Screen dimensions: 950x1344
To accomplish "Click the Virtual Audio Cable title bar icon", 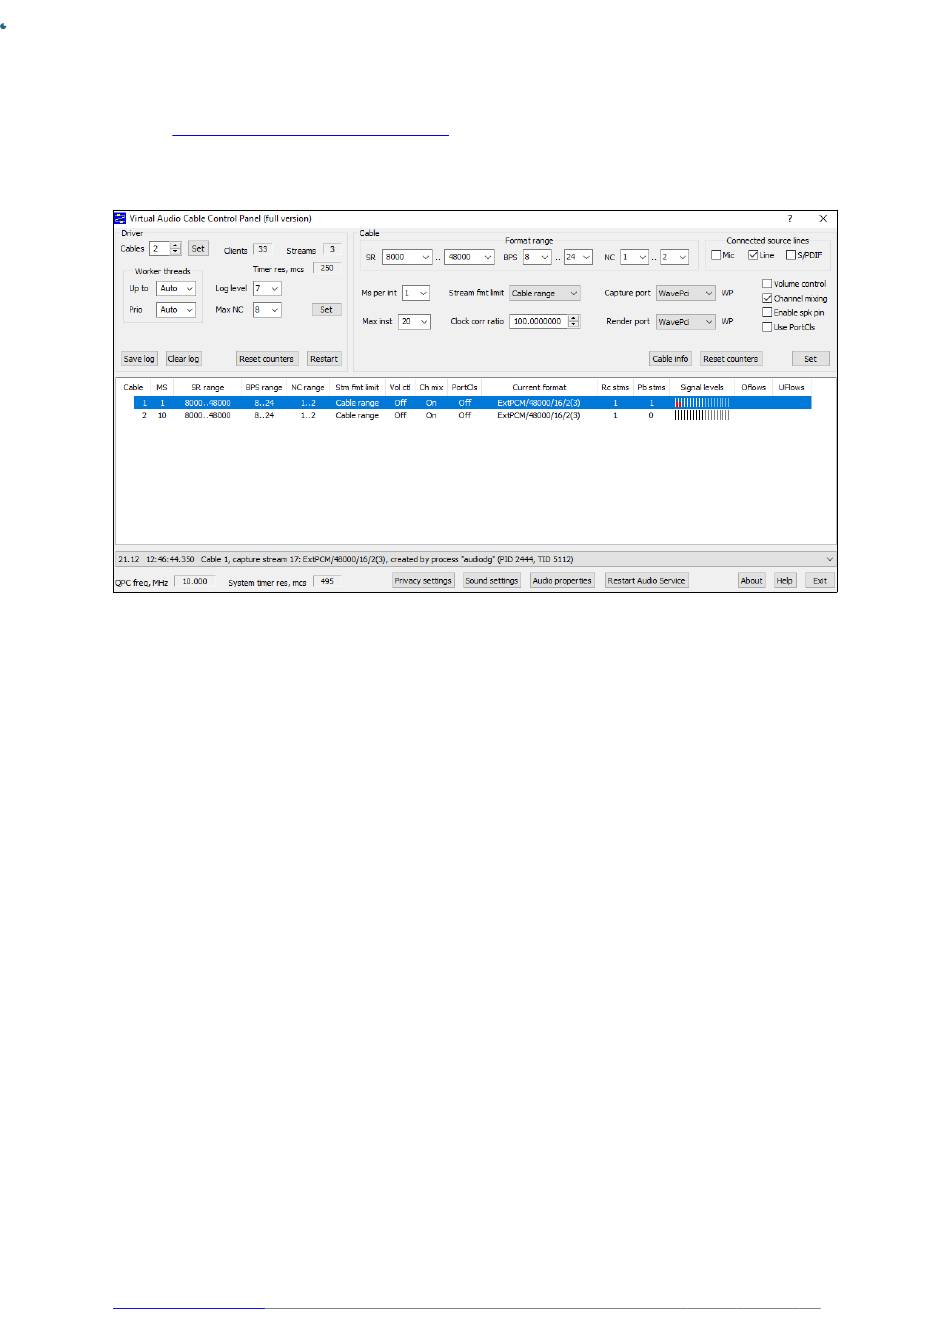I will 121,218.
